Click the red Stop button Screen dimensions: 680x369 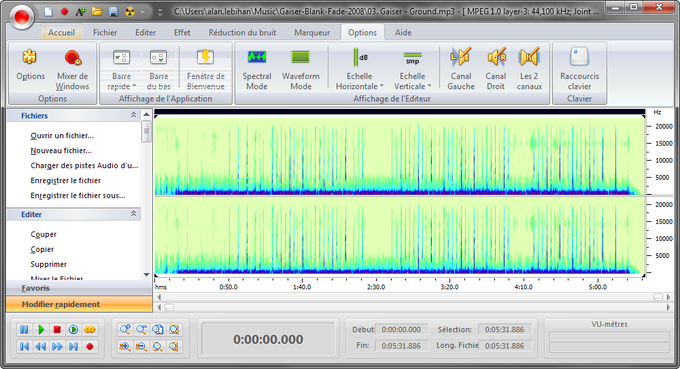[x=57, y=330]
